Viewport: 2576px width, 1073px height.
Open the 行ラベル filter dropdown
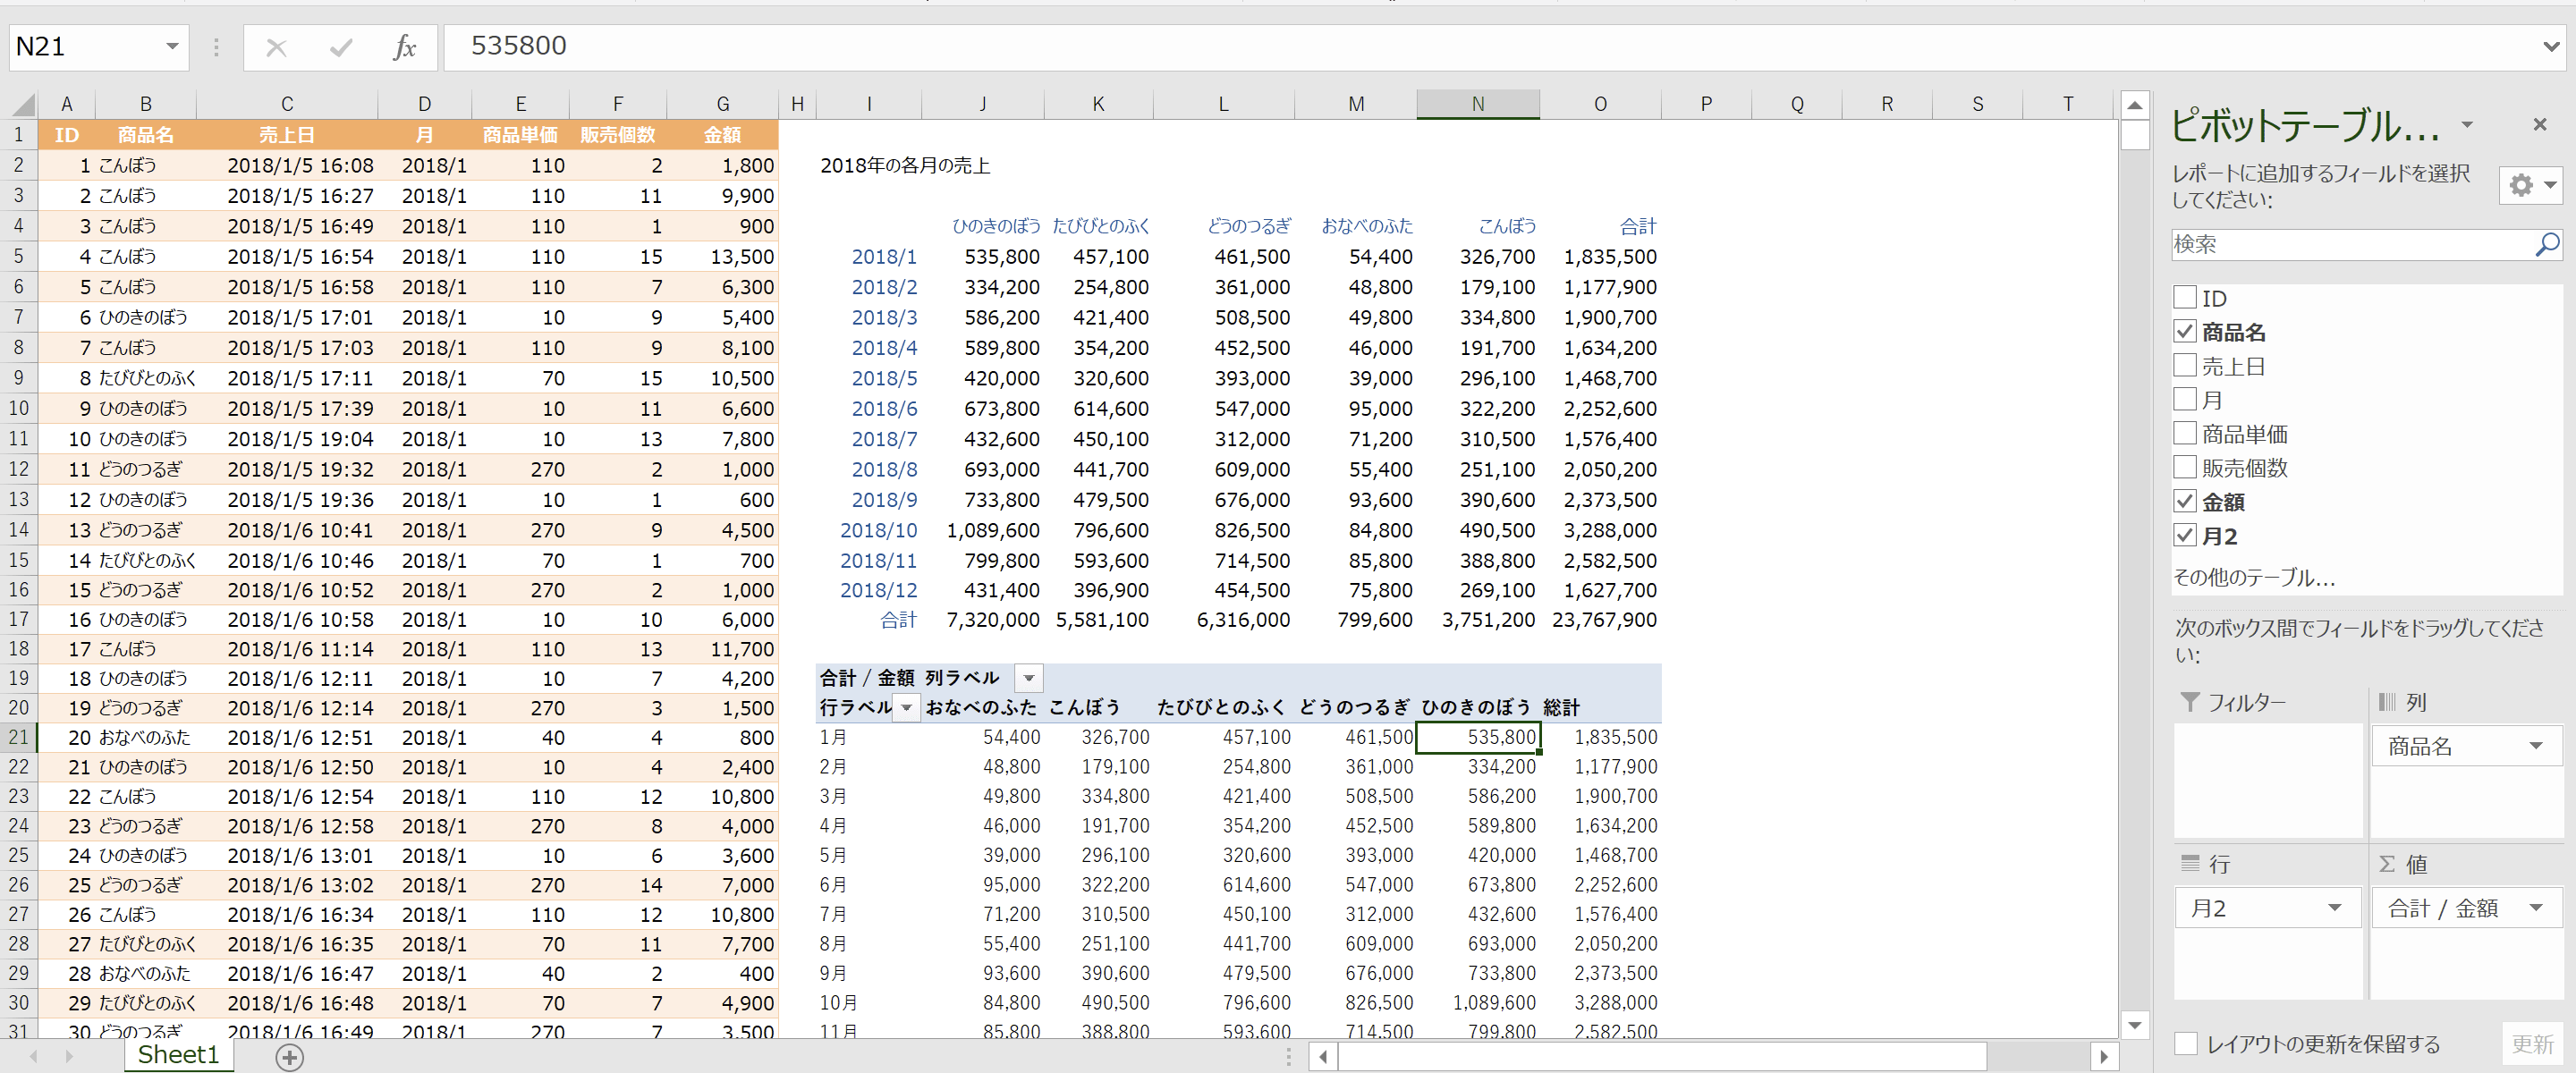(906, 707)
